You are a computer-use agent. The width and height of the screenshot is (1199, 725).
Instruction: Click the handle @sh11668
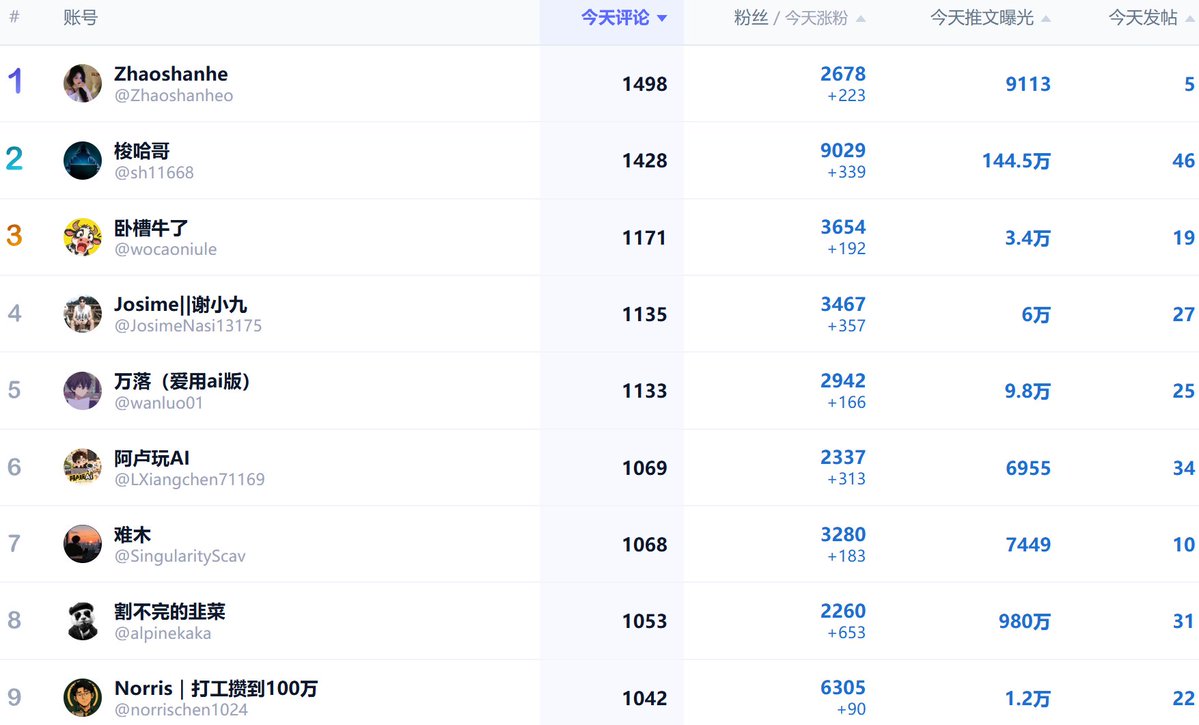(154, 173)
